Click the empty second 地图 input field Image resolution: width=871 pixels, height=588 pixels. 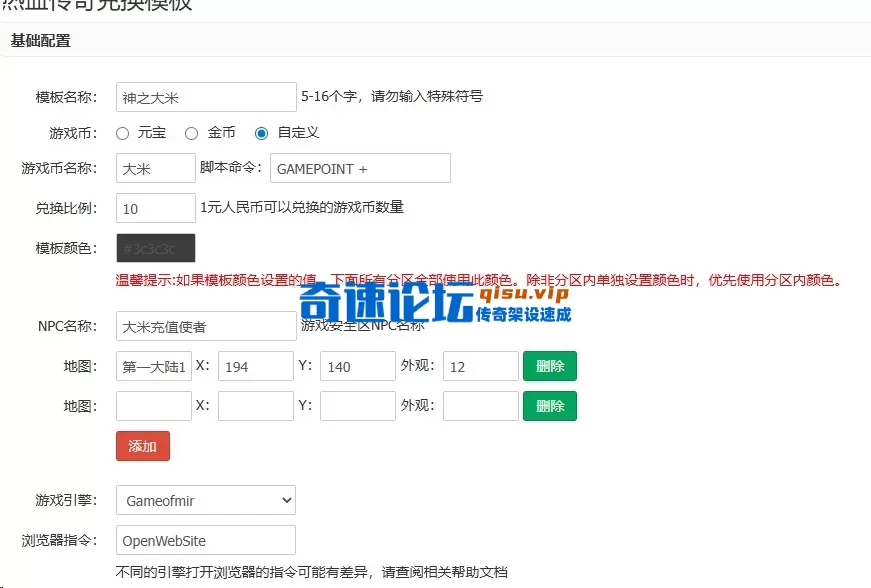point(154,406)
